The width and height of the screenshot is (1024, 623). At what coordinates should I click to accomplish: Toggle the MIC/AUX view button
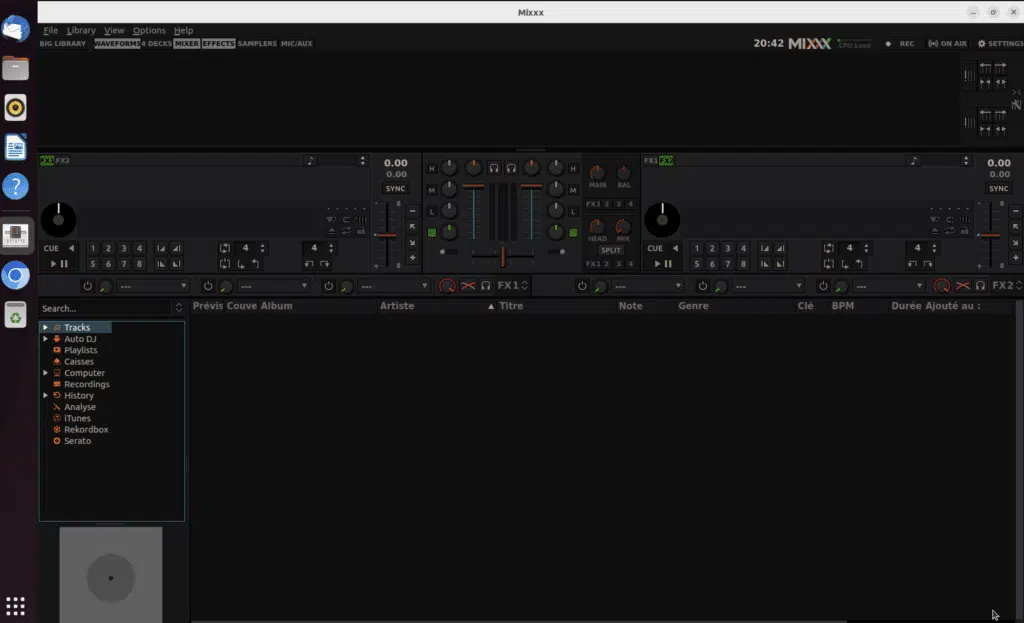[x=296, y=44]
